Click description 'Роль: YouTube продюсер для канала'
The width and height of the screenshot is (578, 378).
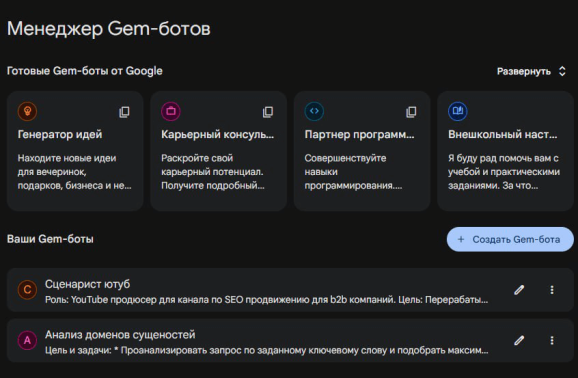coord(267,299)
